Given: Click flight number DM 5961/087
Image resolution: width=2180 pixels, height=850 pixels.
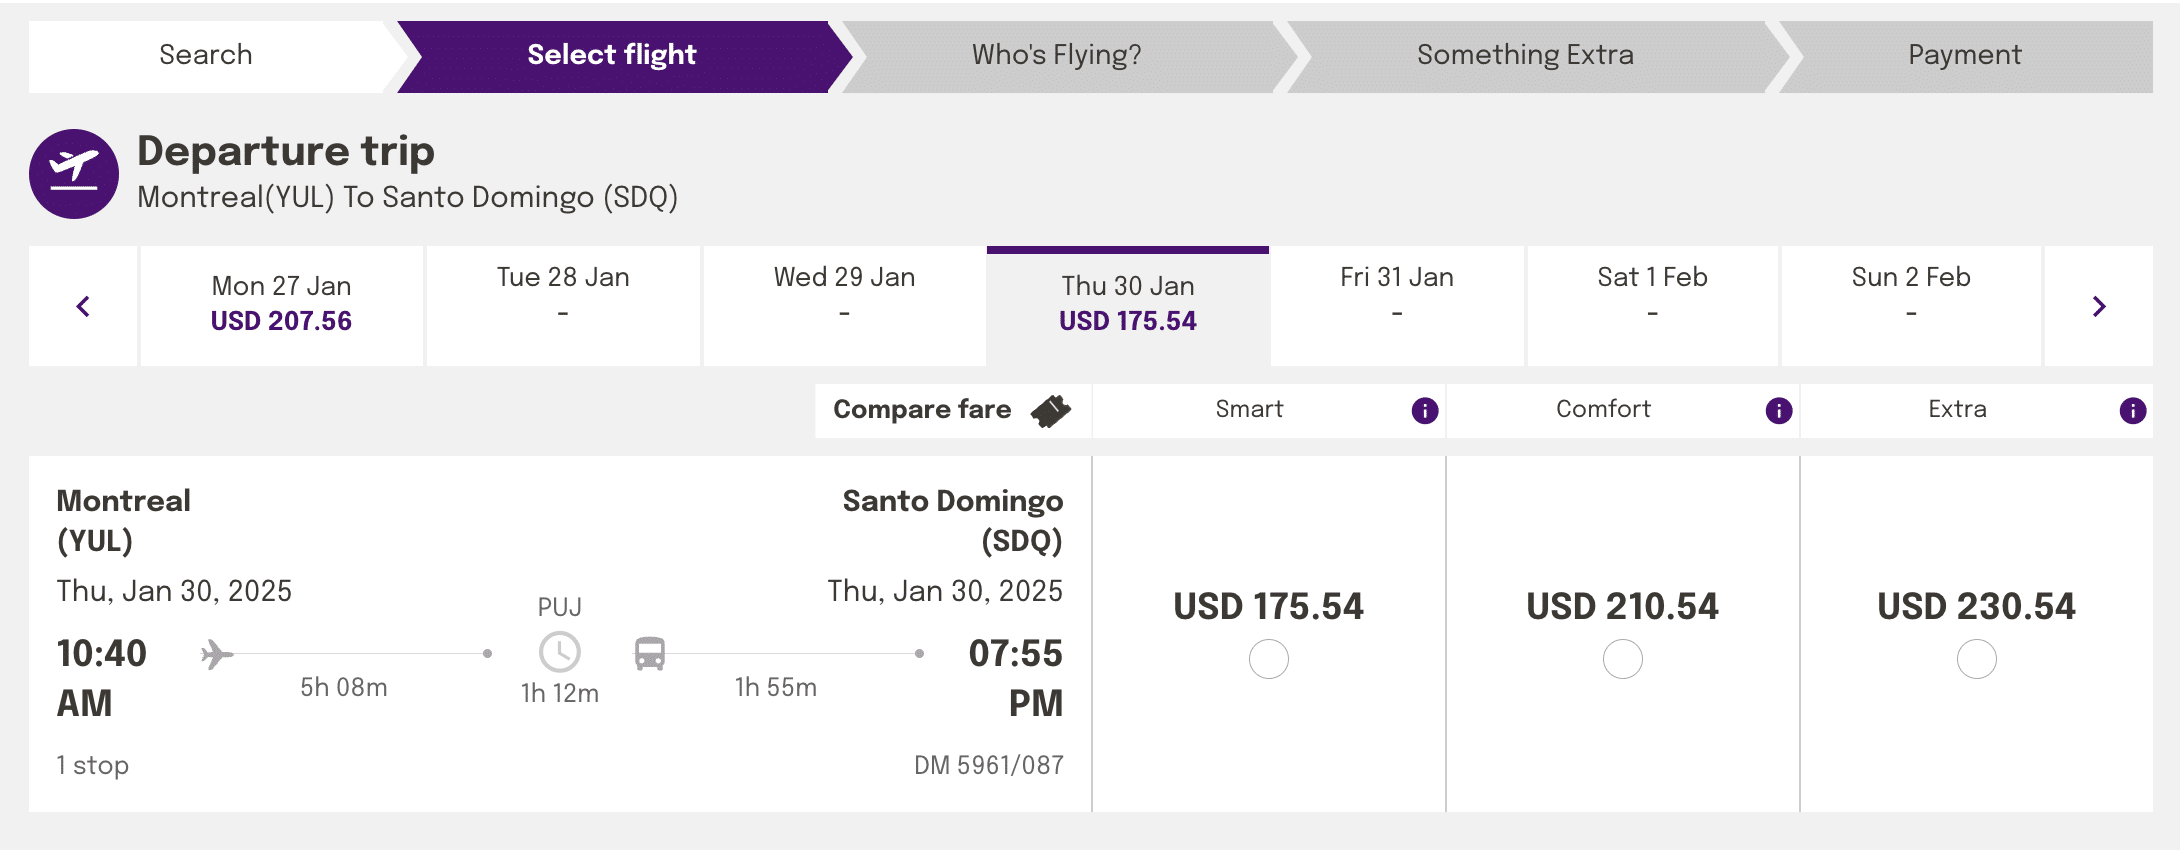Looking at the screenshot, I should 988,765.
